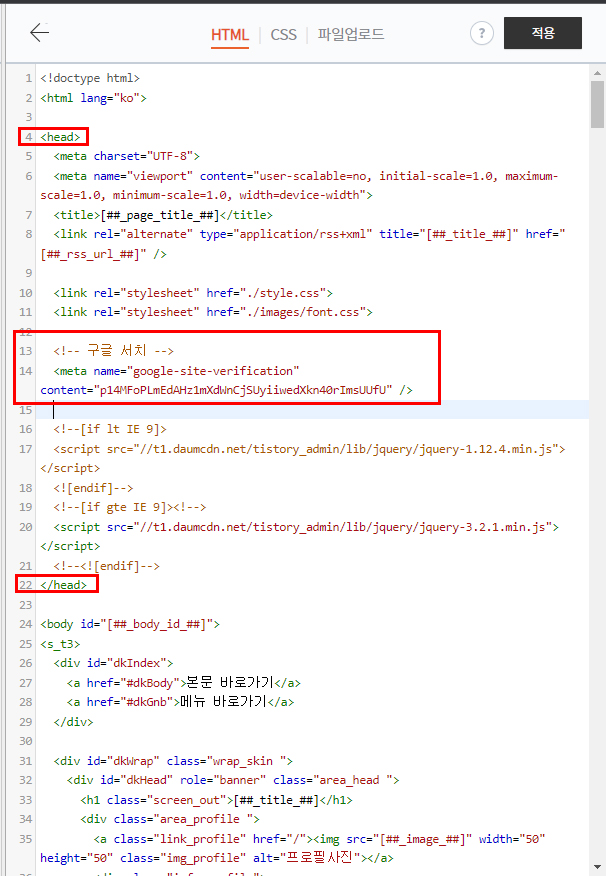Click the 구글 서치 comment line
This screenshot has height=876, width=606.
coord(114,351)
